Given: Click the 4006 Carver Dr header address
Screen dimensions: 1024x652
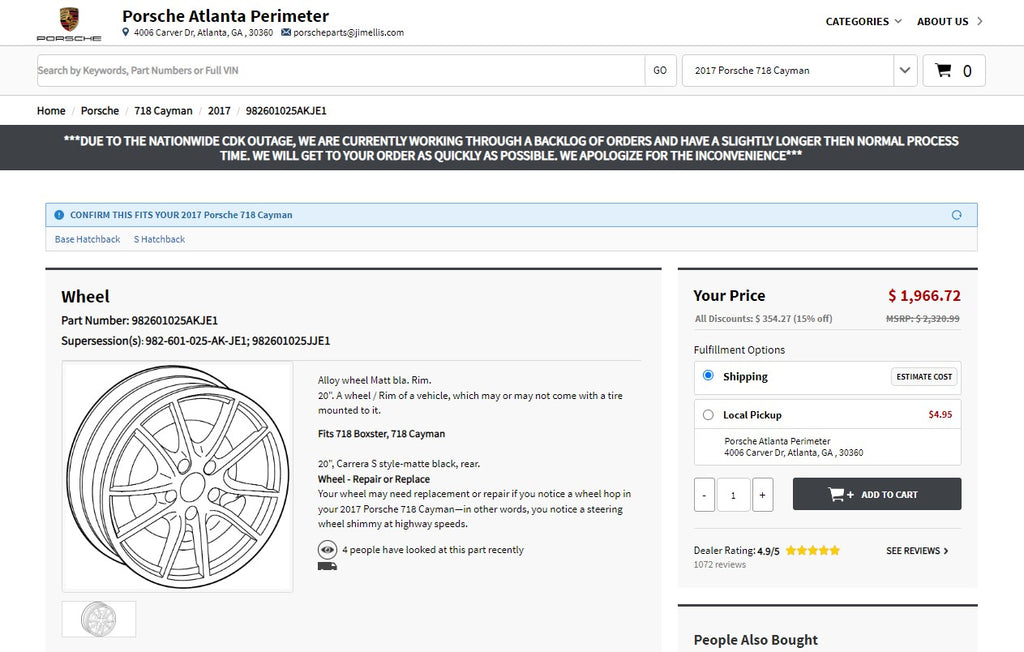Looking at the screenshot, I should tap(203, 33).
